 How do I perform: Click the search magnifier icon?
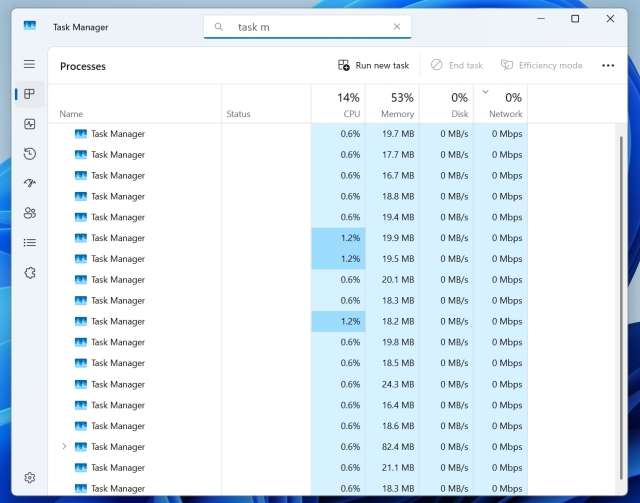tap(219, 27)
